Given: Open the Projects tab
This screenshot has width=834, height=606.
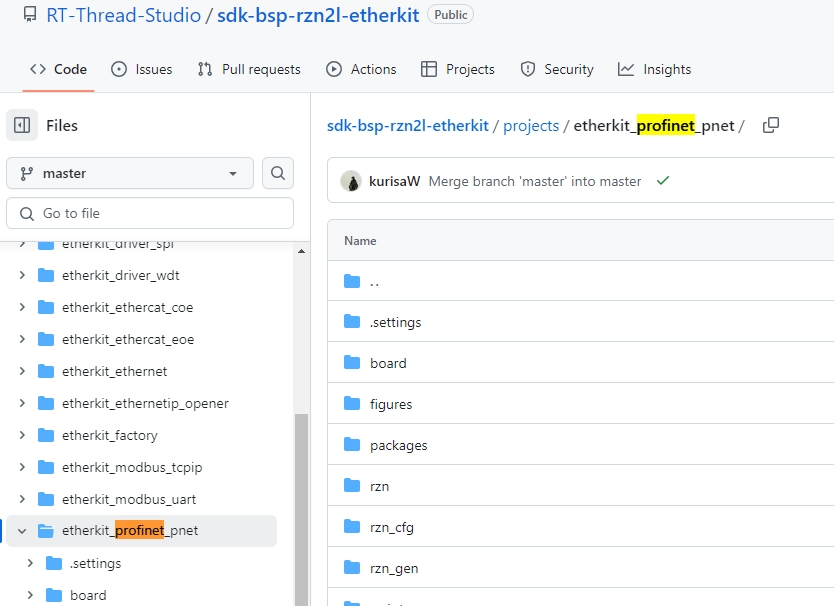Looking at the screenshot, I should coord(457,69).
